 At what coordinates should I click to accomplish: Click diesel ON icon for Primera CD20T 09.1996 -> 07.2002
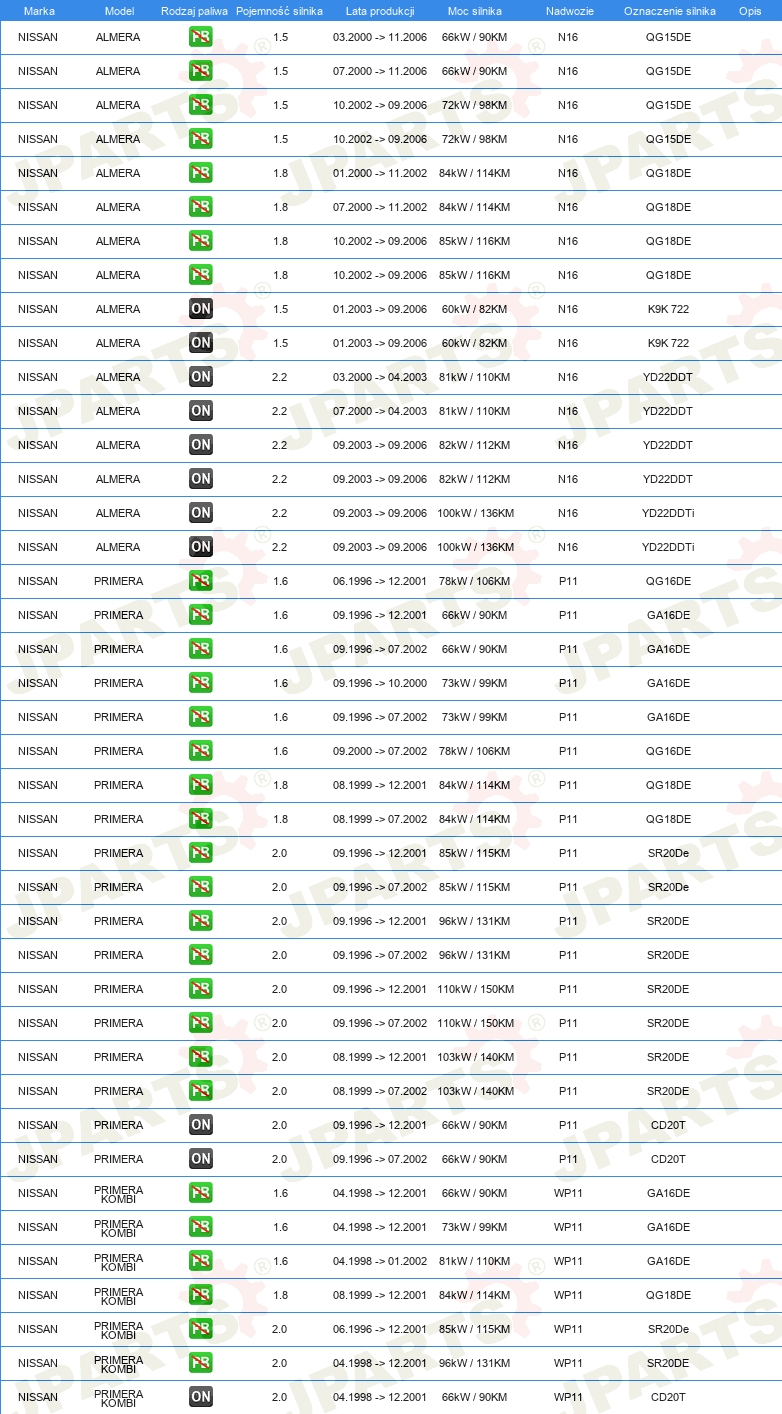(x=201, y=1159)
